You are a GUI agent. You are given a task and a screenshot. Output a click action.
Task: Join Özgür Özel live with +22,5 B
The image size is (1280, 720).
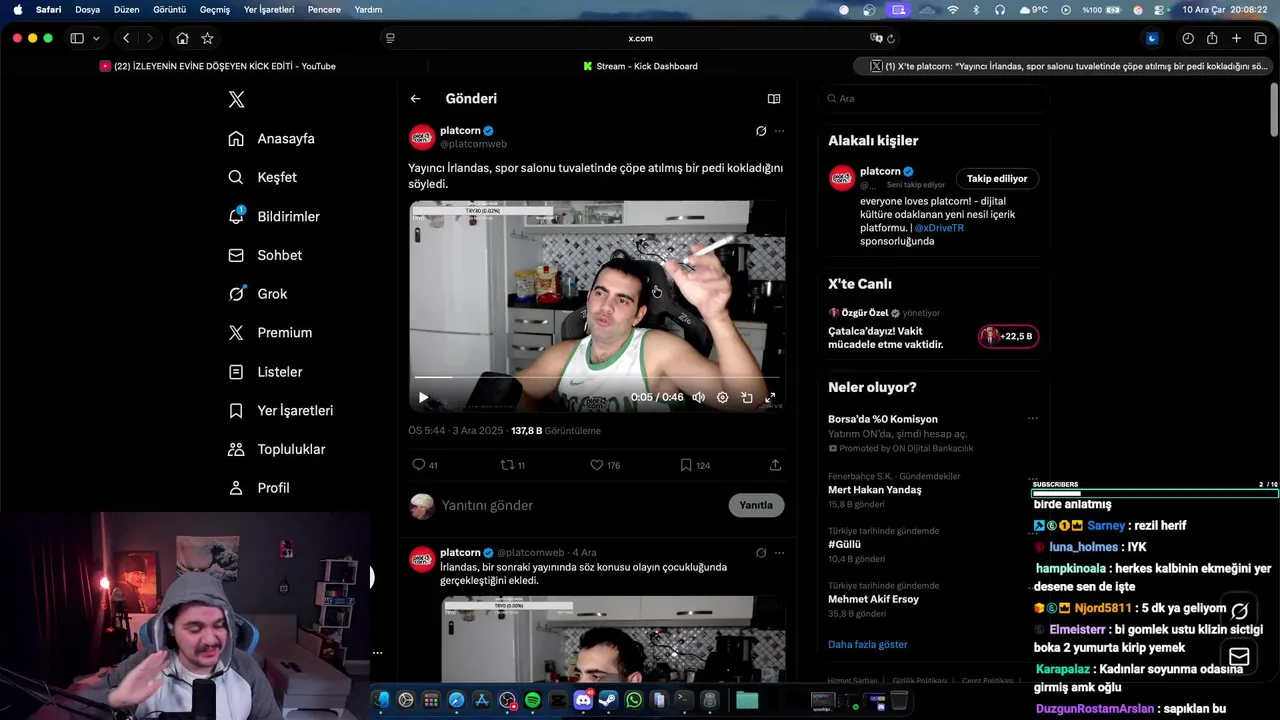[1008, 336]
